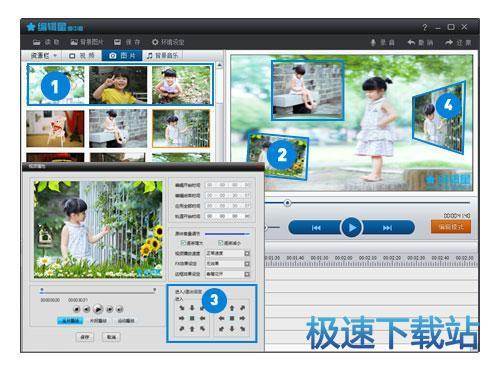Click the up arrow in exit direction grid
Screen dimensions: 500x370
pyautogui.click(x=232, y=308)
